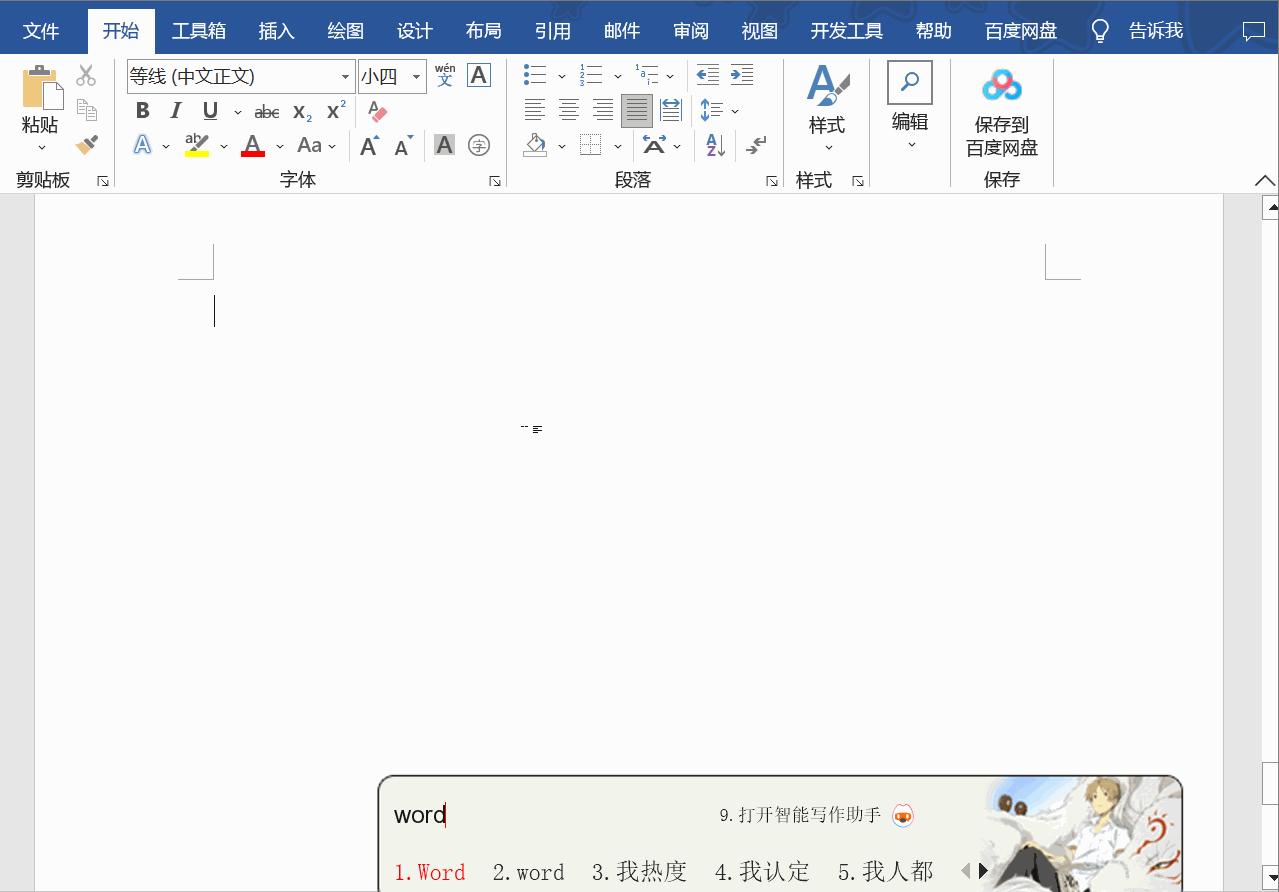Apply underline to text
The image size is (1279, 892).
click(209, 111)
